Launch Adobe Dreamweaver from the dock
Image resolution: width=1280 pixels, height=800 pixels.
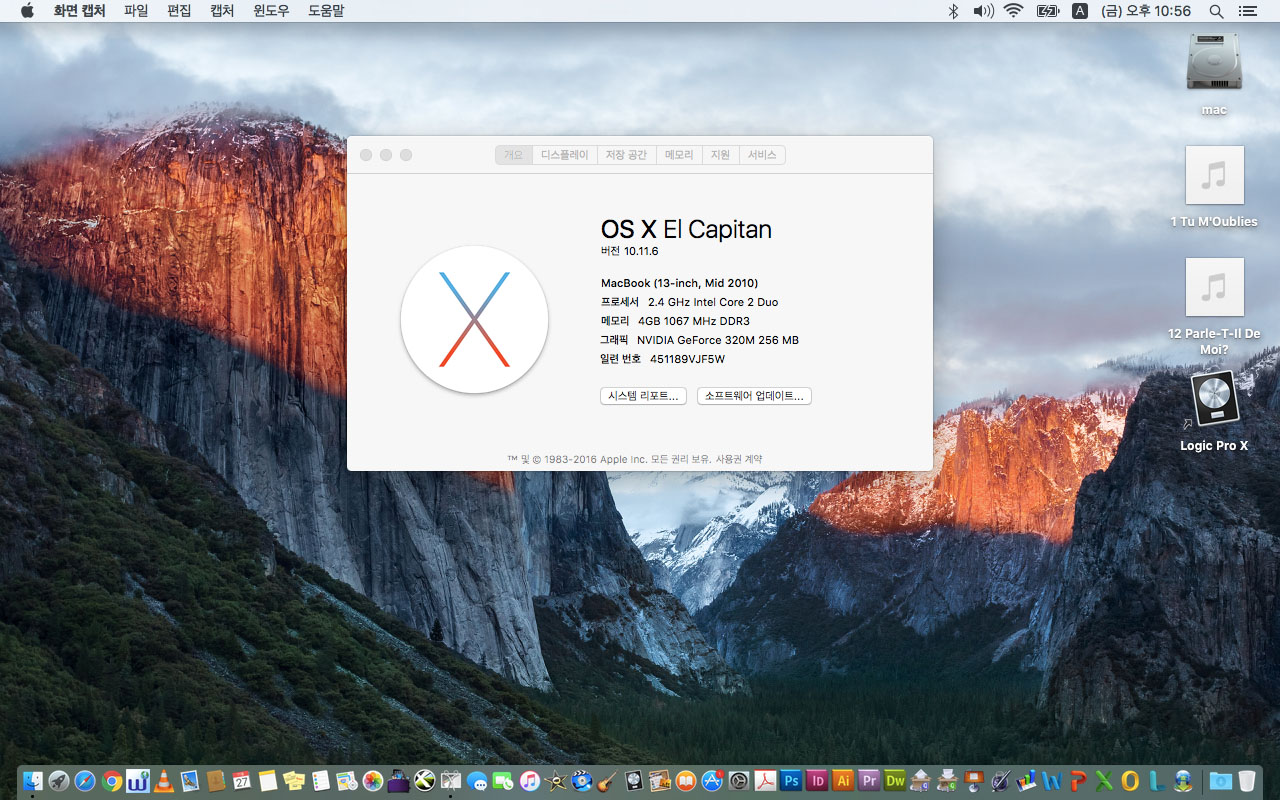895,781
